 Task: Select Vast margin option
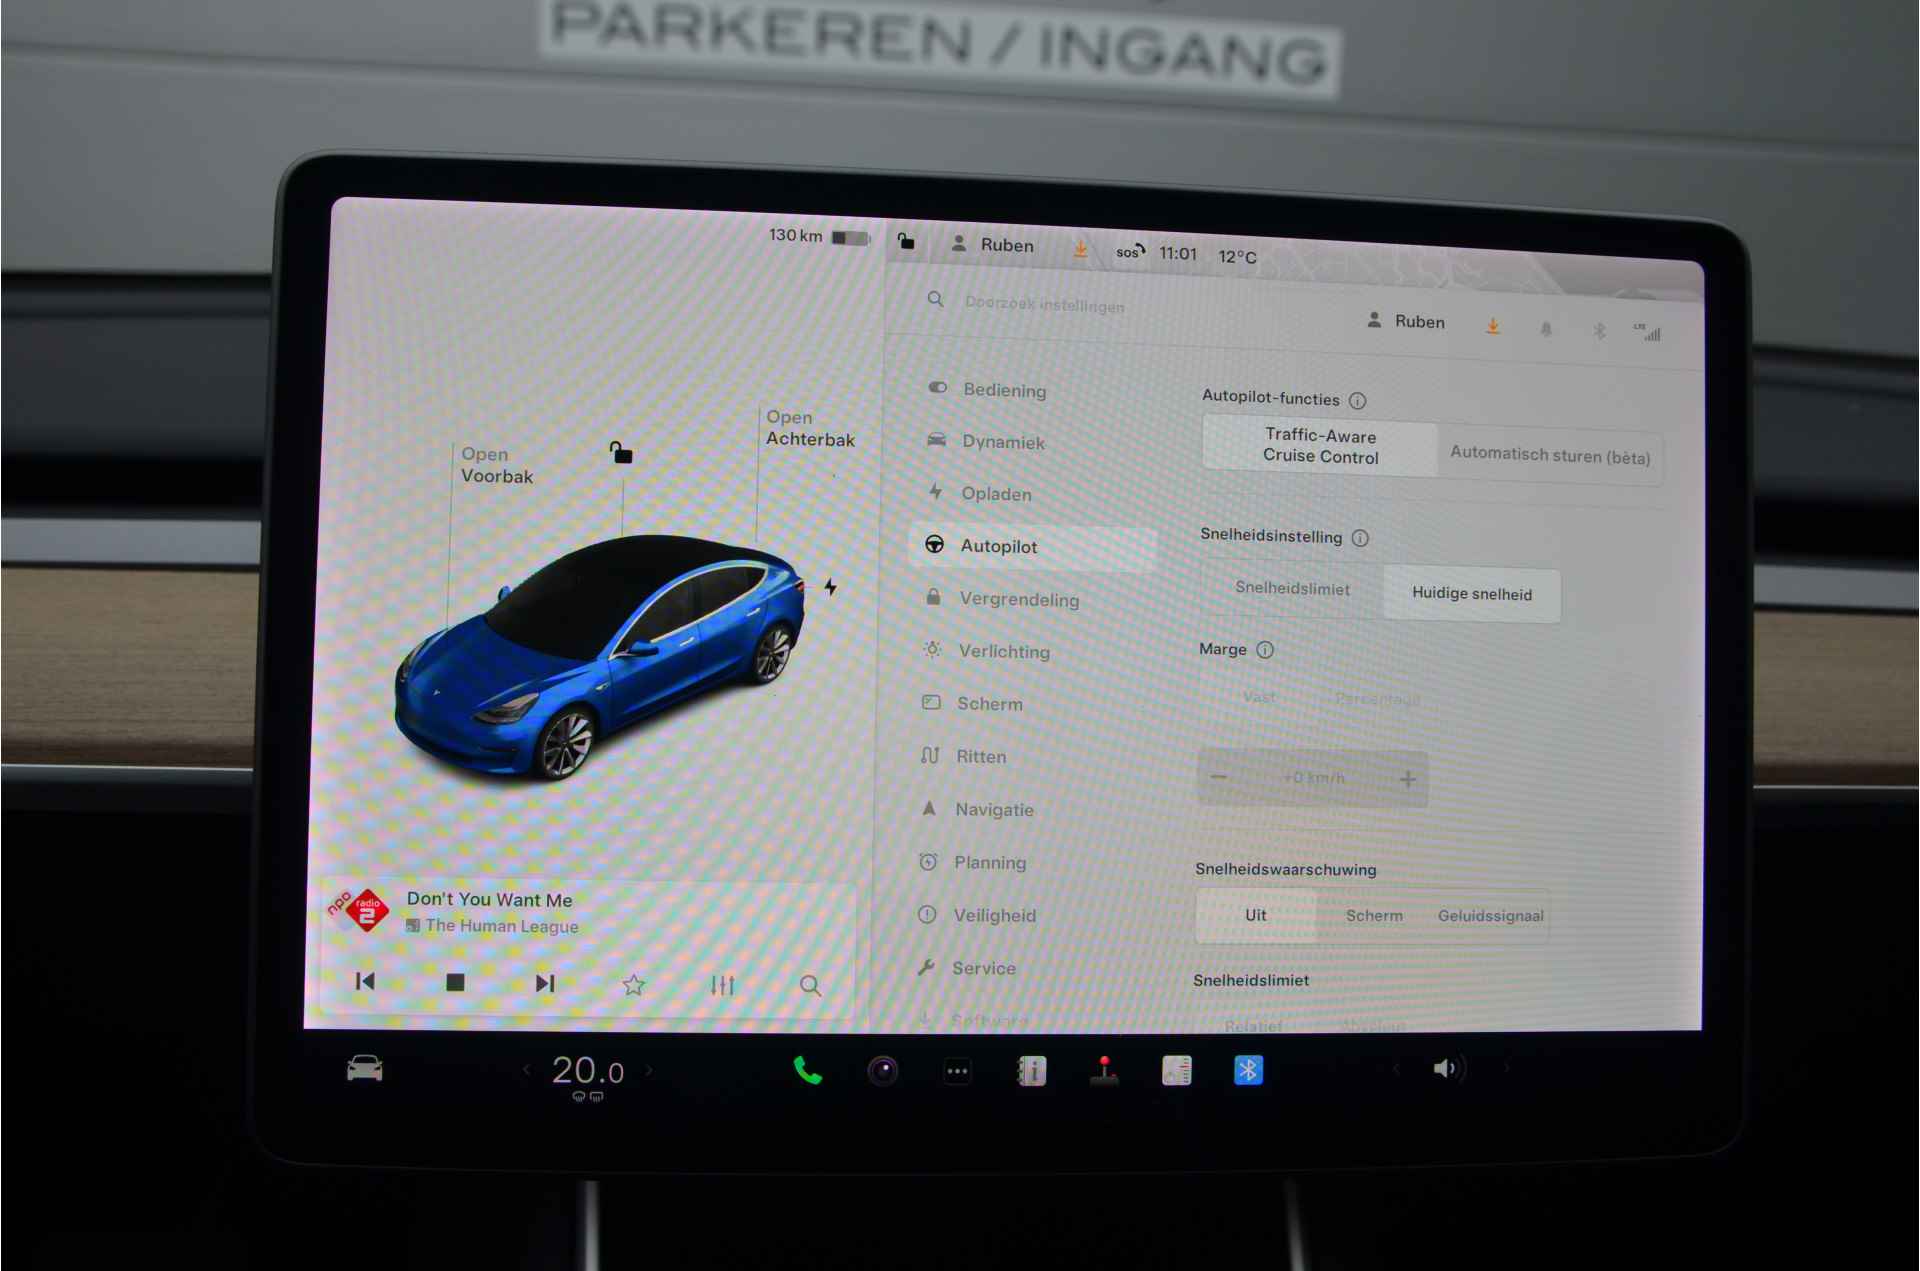click(1259, 697)
